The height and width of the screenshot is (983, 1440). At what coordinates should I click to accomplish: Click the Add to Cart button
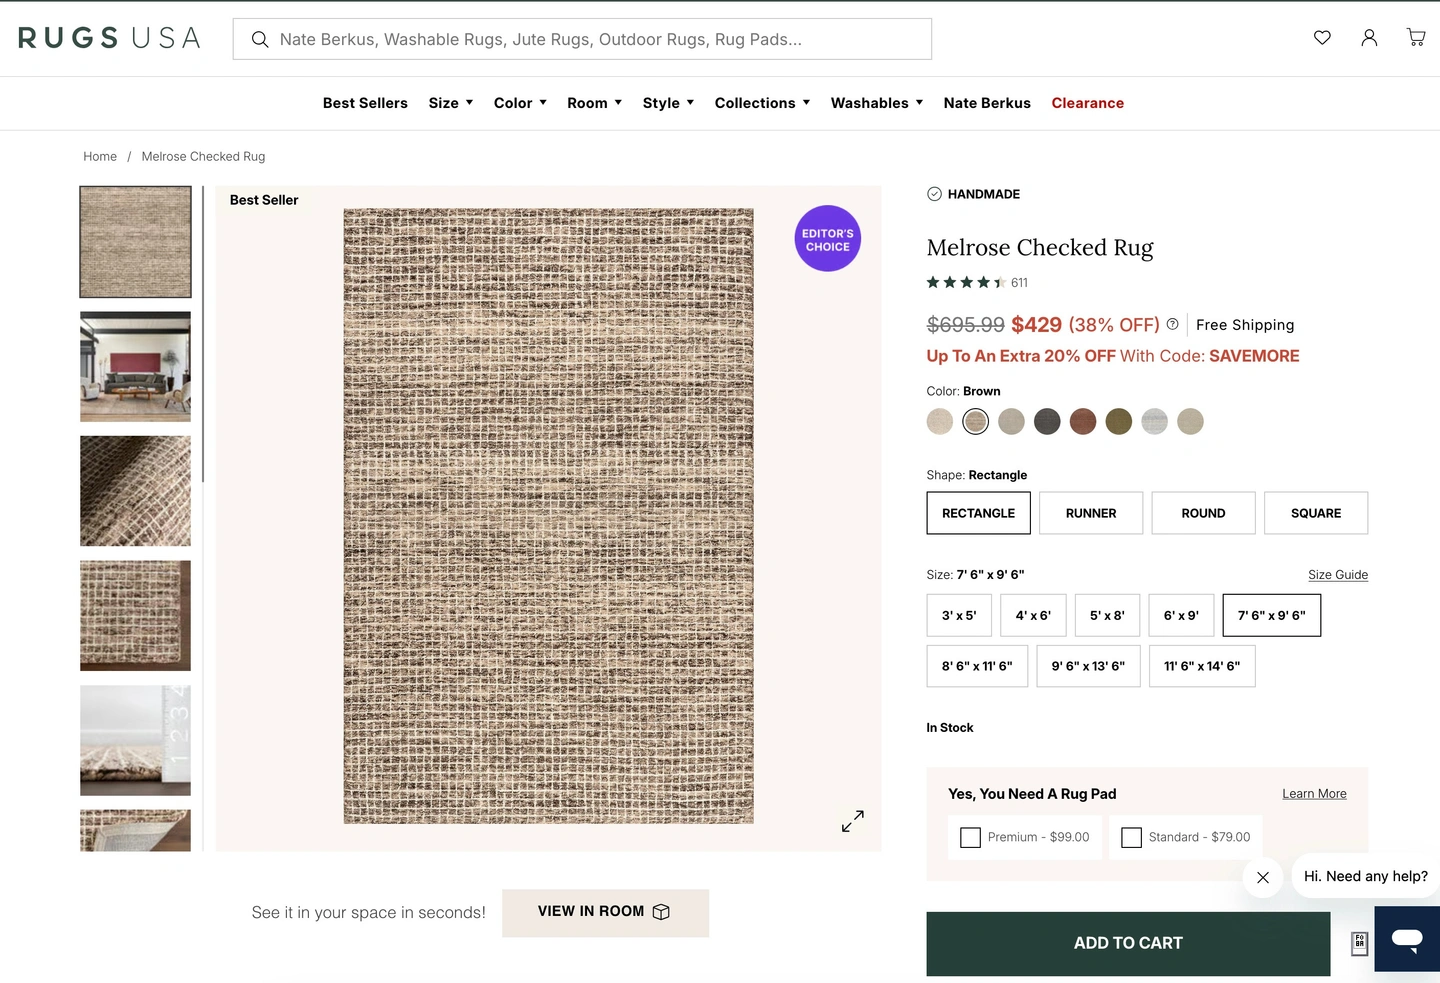point(1128,943)
